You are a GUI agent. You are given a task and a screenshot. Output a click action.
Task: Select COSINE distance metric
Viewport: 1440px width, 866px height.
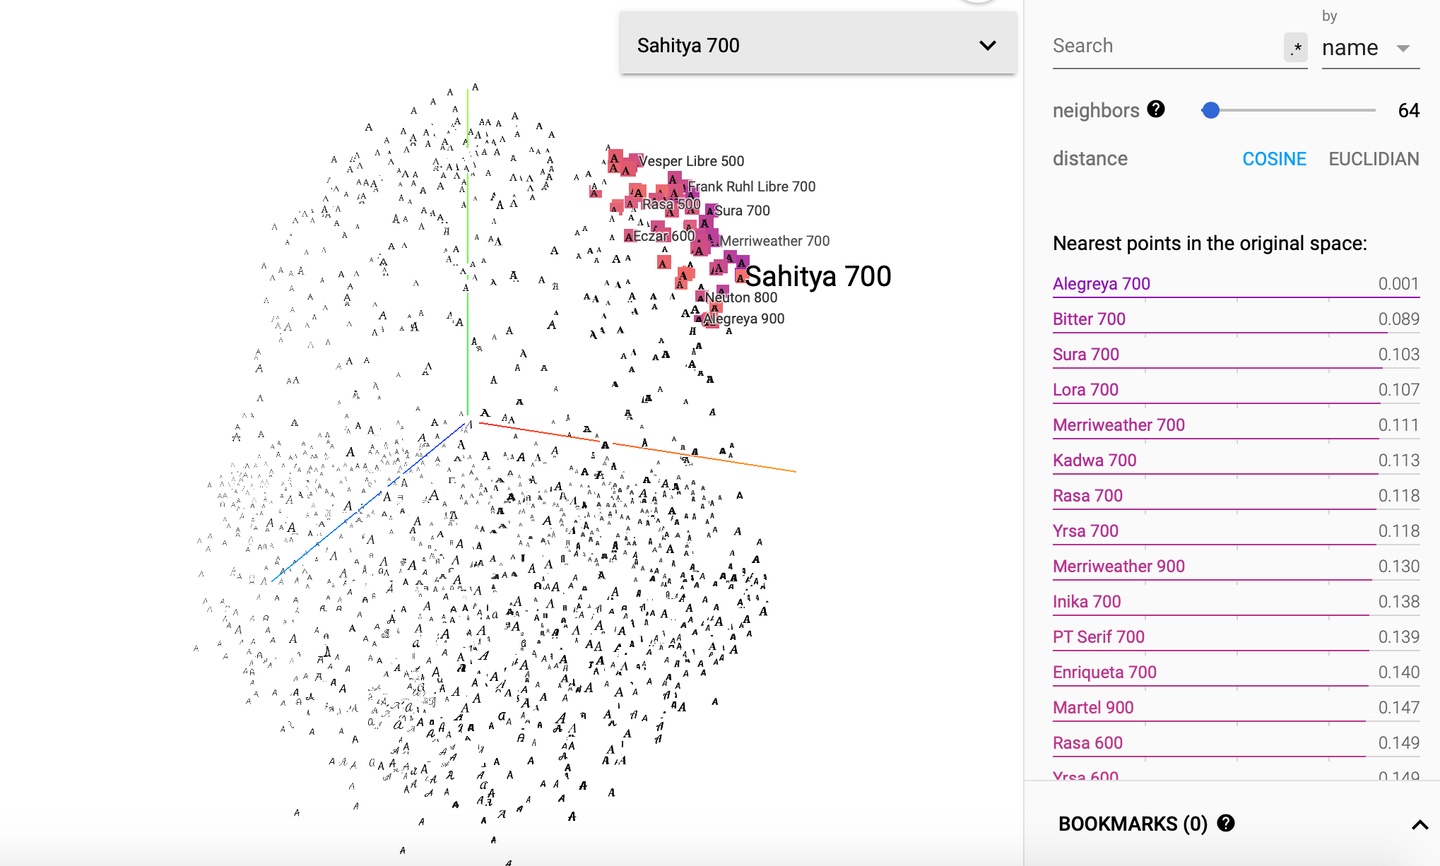point(1274,159)
